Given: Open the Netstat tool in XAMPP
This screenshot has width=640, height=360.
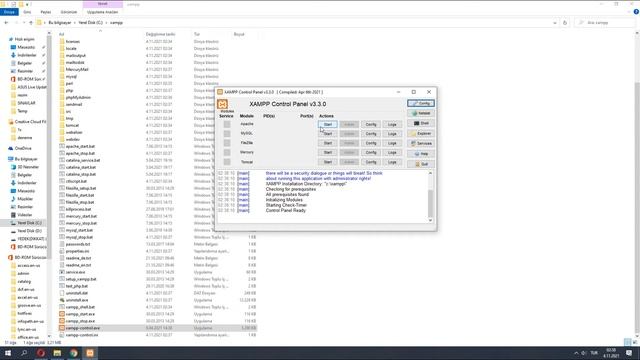Looking at the screenshot, I should [421, 113].
